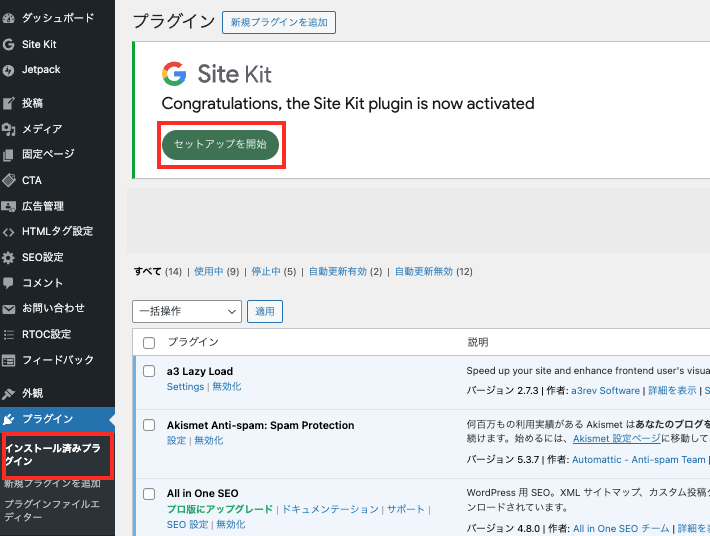The height and width of the screenshot is (536, 710).
Task: Open サポート link for All in One SEO
Action: (x=406, y=509)
